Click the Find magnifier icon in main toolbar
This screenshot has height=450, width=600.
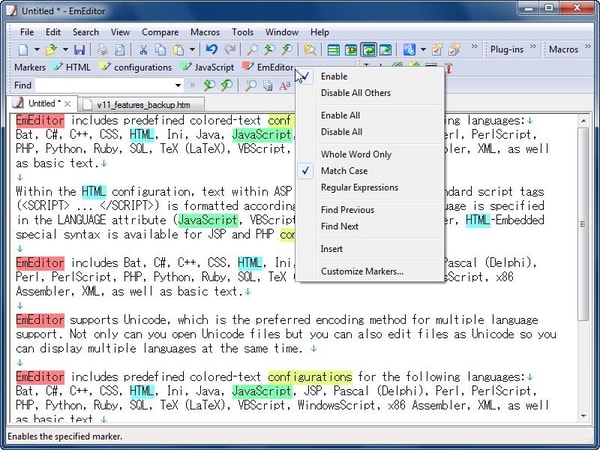(x=252, y=50)
